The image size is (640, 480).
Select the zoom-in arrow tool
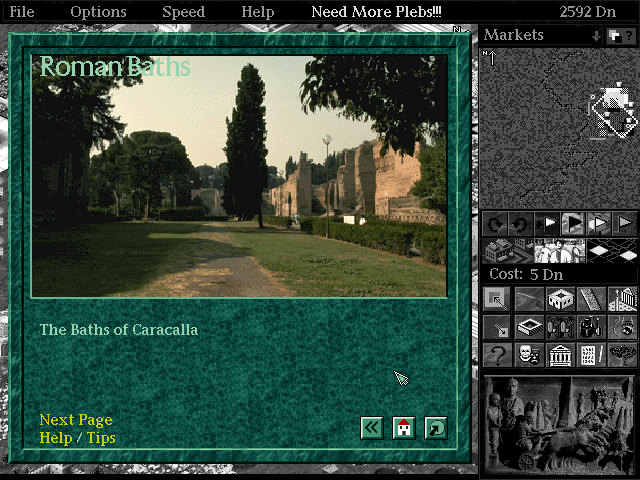click(x=497, y=299)
